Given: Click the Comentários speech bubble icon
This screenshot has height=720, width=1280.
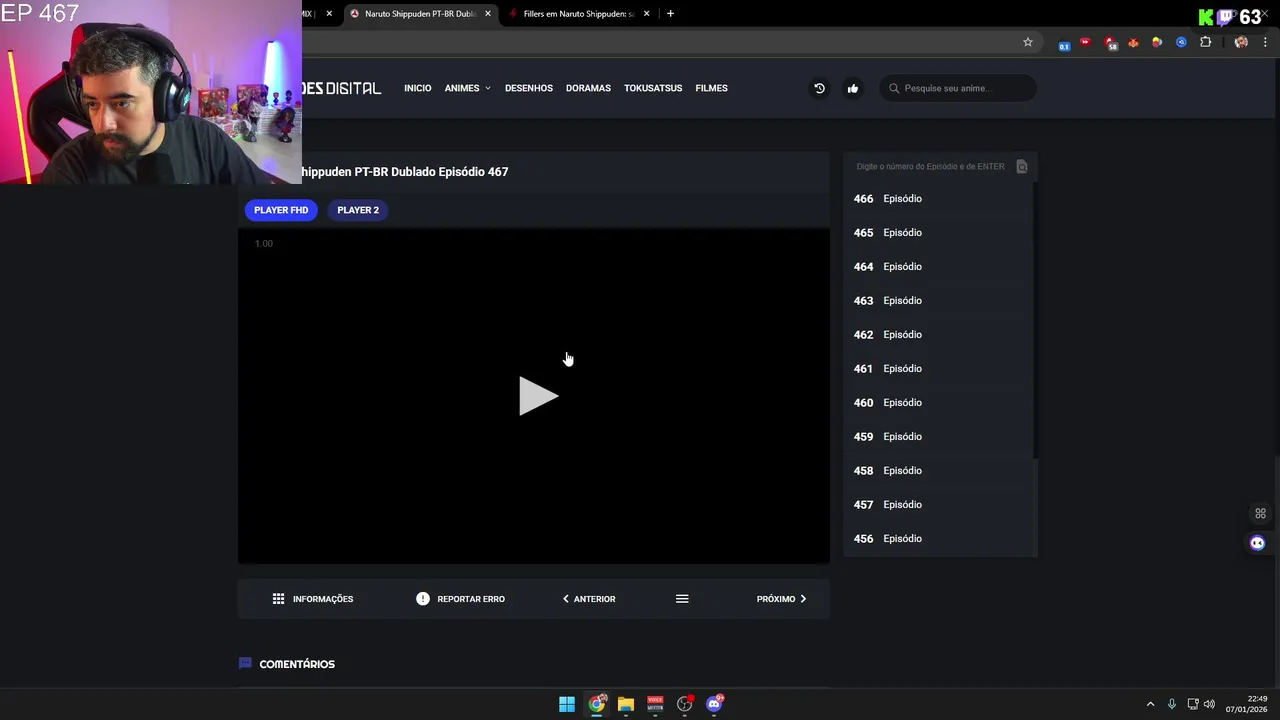Looking at the screenshot, I should click(x=245, y=663).
